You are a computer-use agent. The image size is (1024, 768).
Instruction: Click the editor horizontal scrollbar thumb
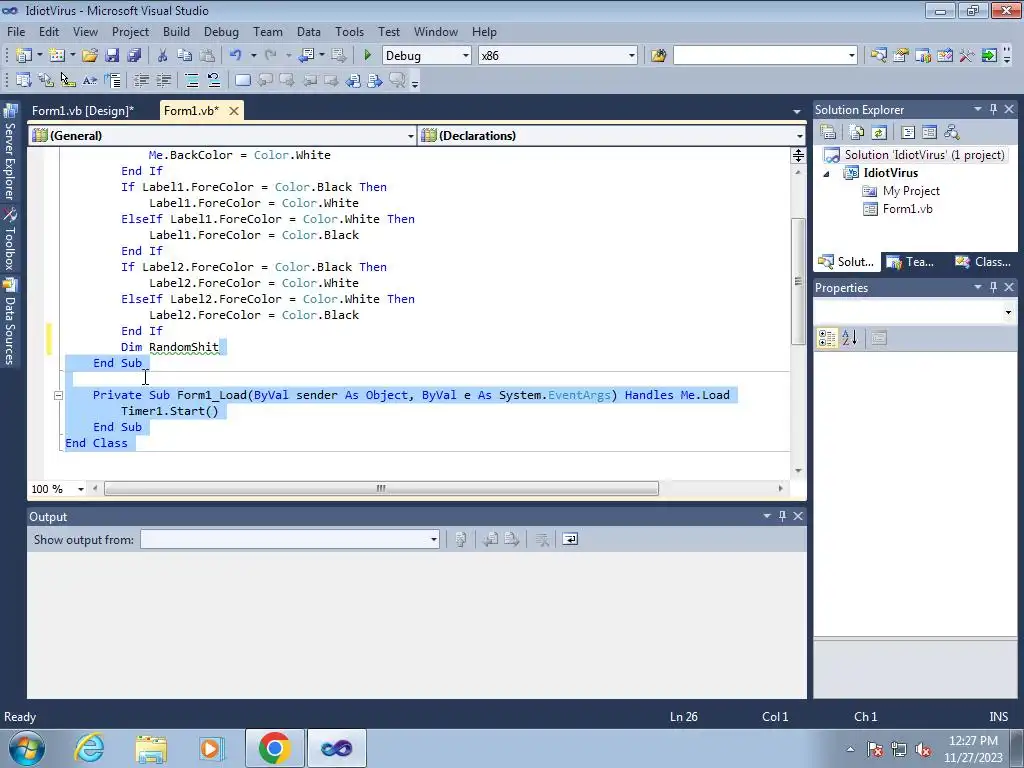[x=381, y=488]
